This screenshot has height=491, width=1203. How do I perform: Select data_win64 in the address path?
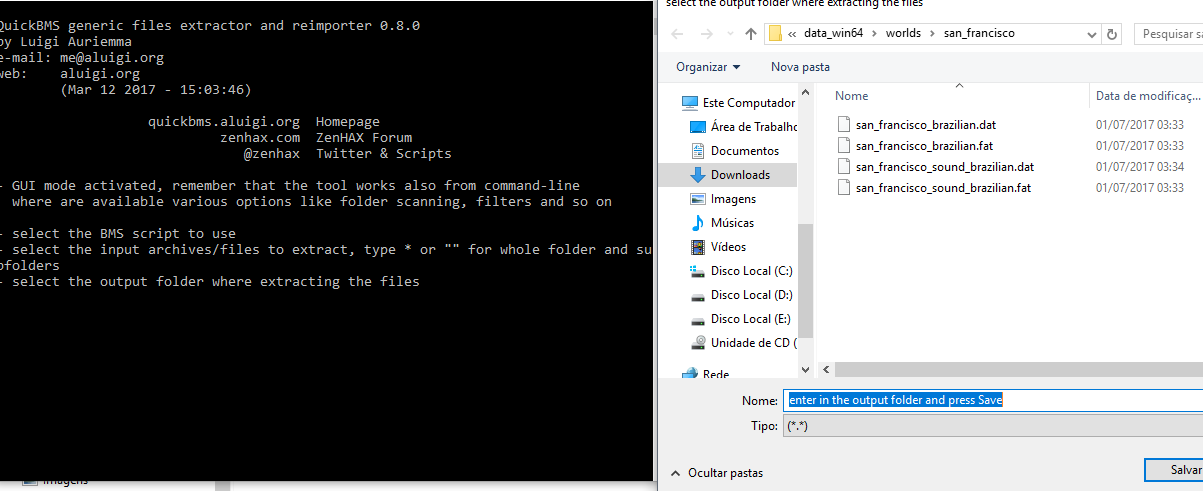pyautogui.click(x=834, y=33)
